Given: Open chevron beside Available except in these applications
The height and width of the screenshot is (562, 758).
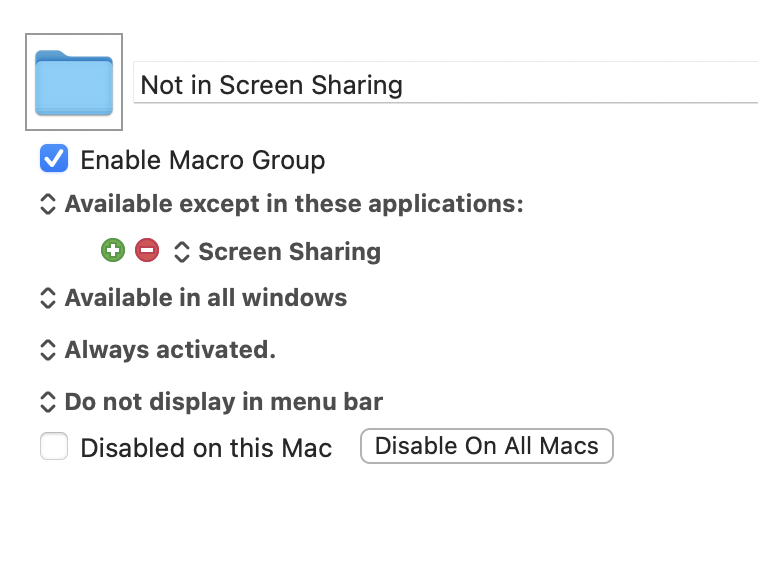Looking at the screenshot, I should pos(47,204).
